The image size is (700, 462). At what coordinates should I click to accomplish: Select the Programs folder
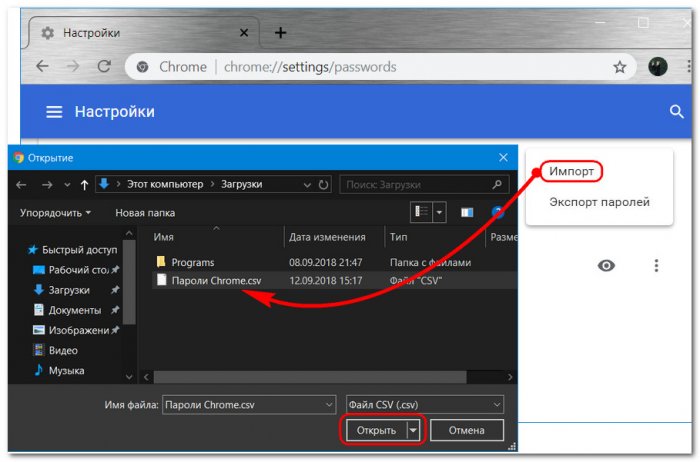[x=192, y=262]
